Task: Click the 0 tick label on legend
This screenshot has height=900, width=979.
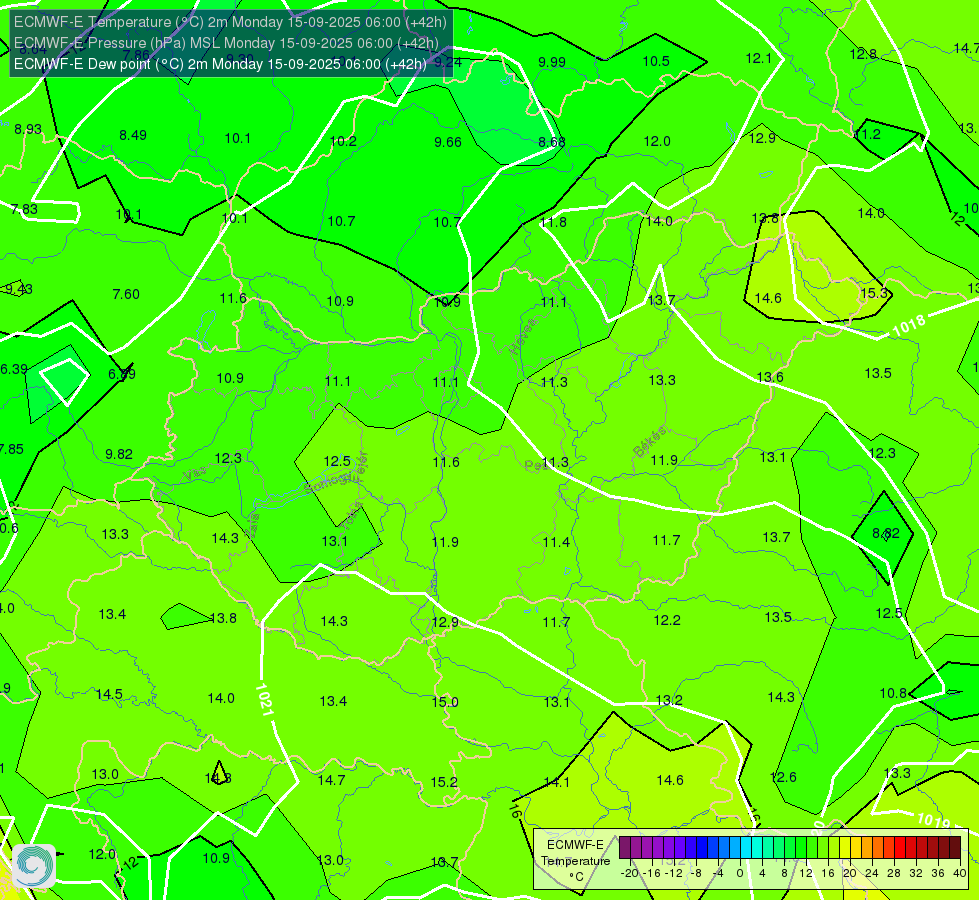Action: click(x=740, y=873)
